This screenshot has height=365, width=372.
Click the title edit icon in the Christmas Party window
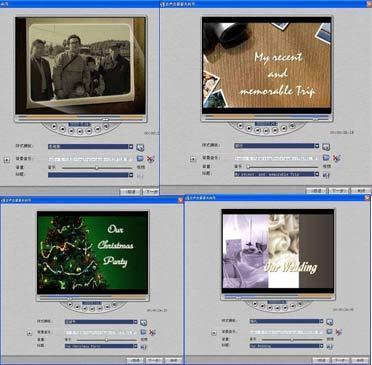143,347
